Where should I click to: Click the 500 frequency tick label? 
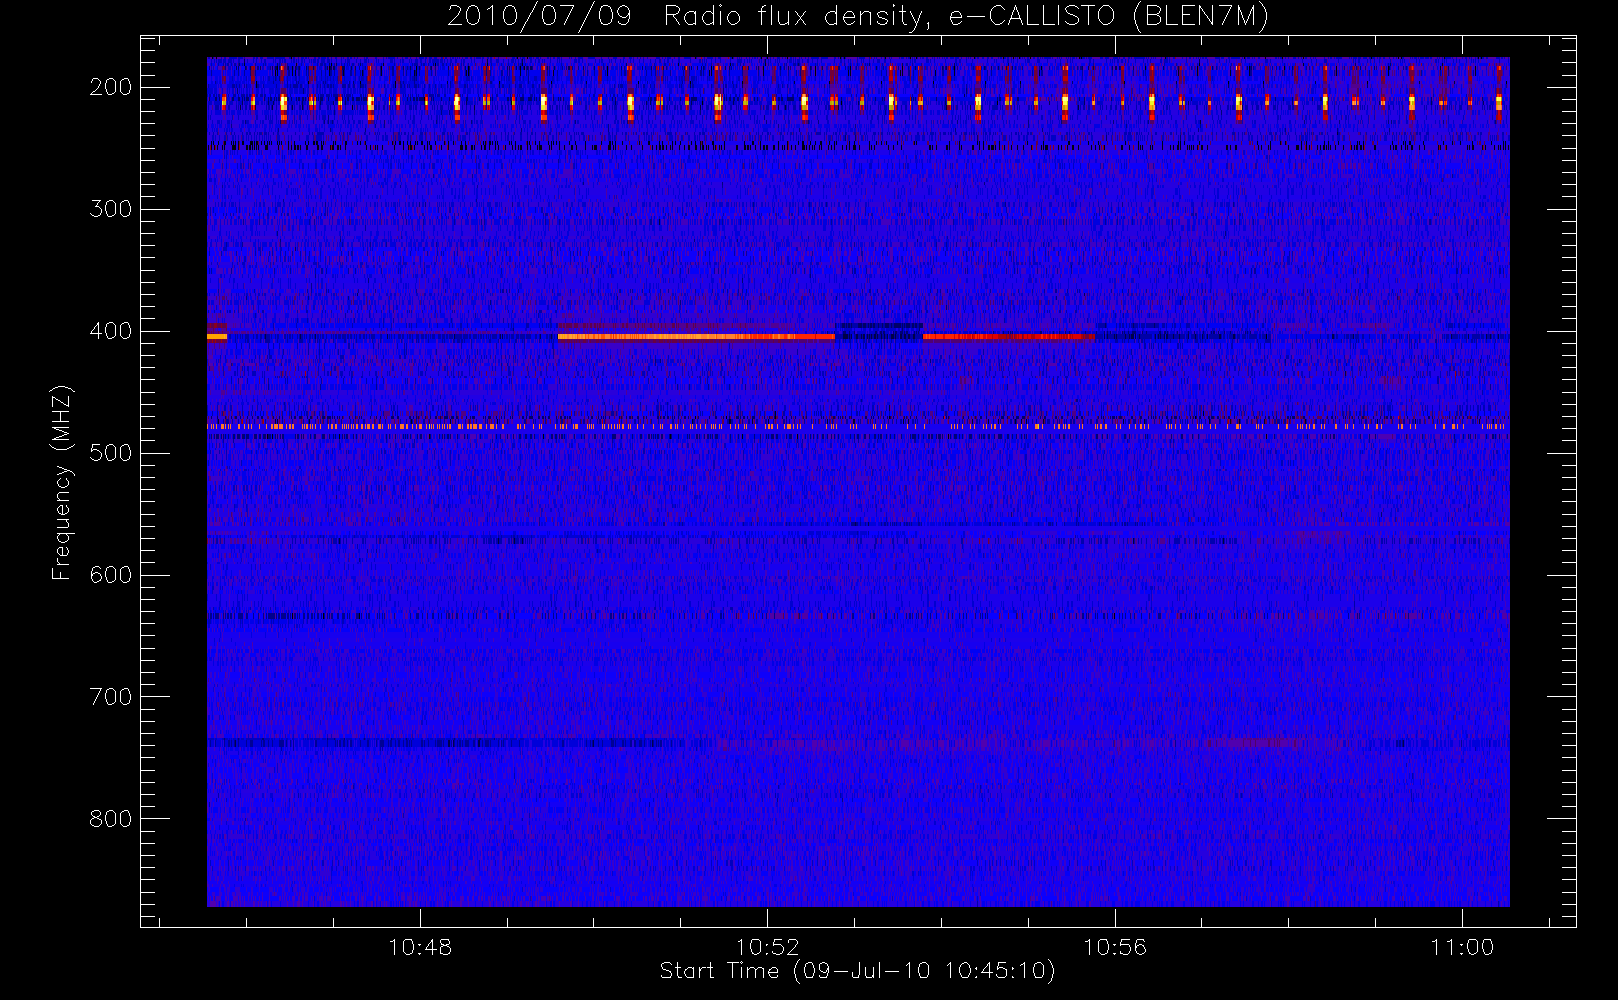tap(111, 453)
